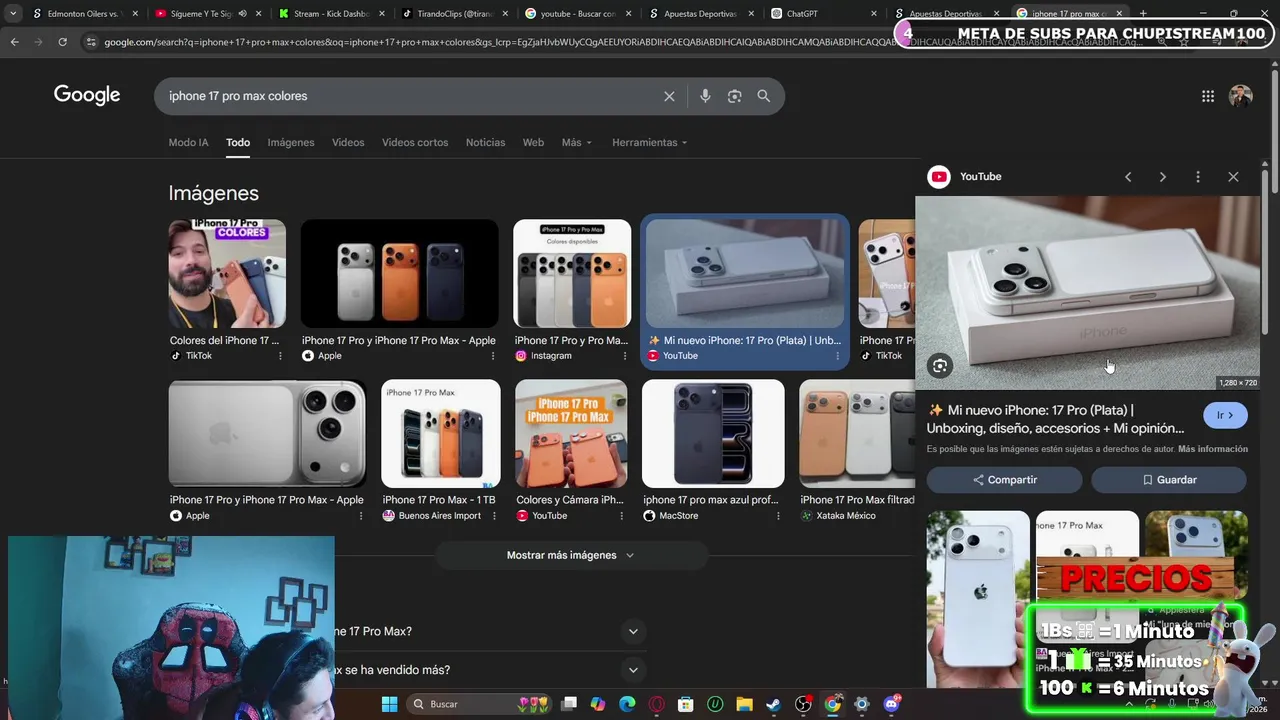Open Google Lens image search icon

(x=735, y=96)
